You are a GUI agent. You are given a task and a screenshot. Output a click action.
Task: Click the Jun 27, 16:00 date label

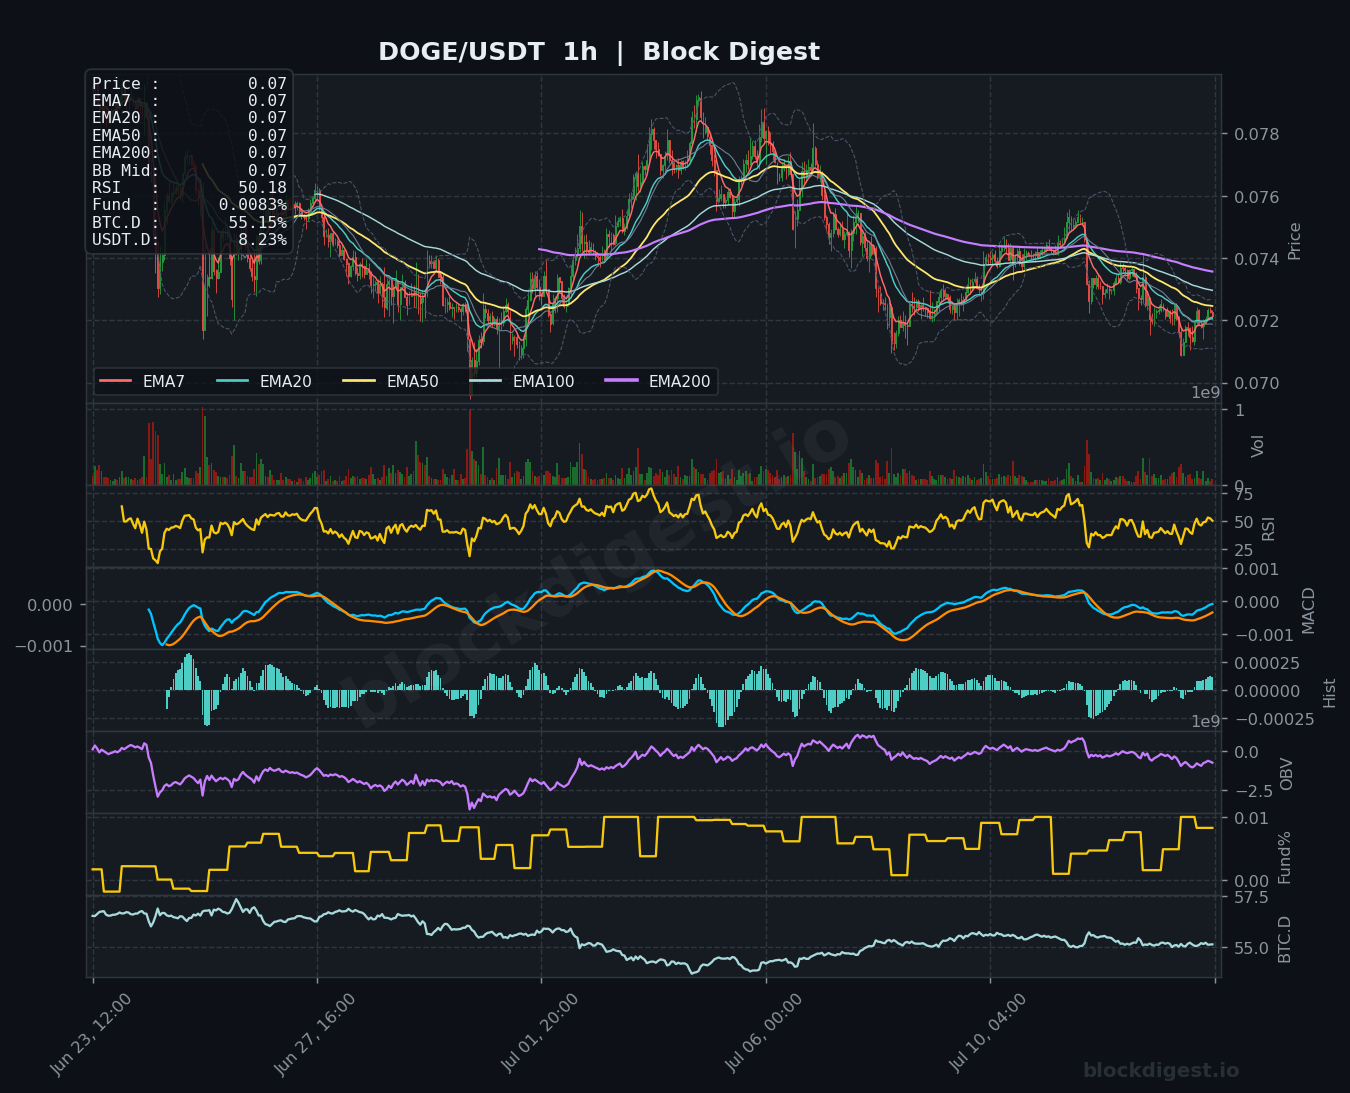(315, 1034)
